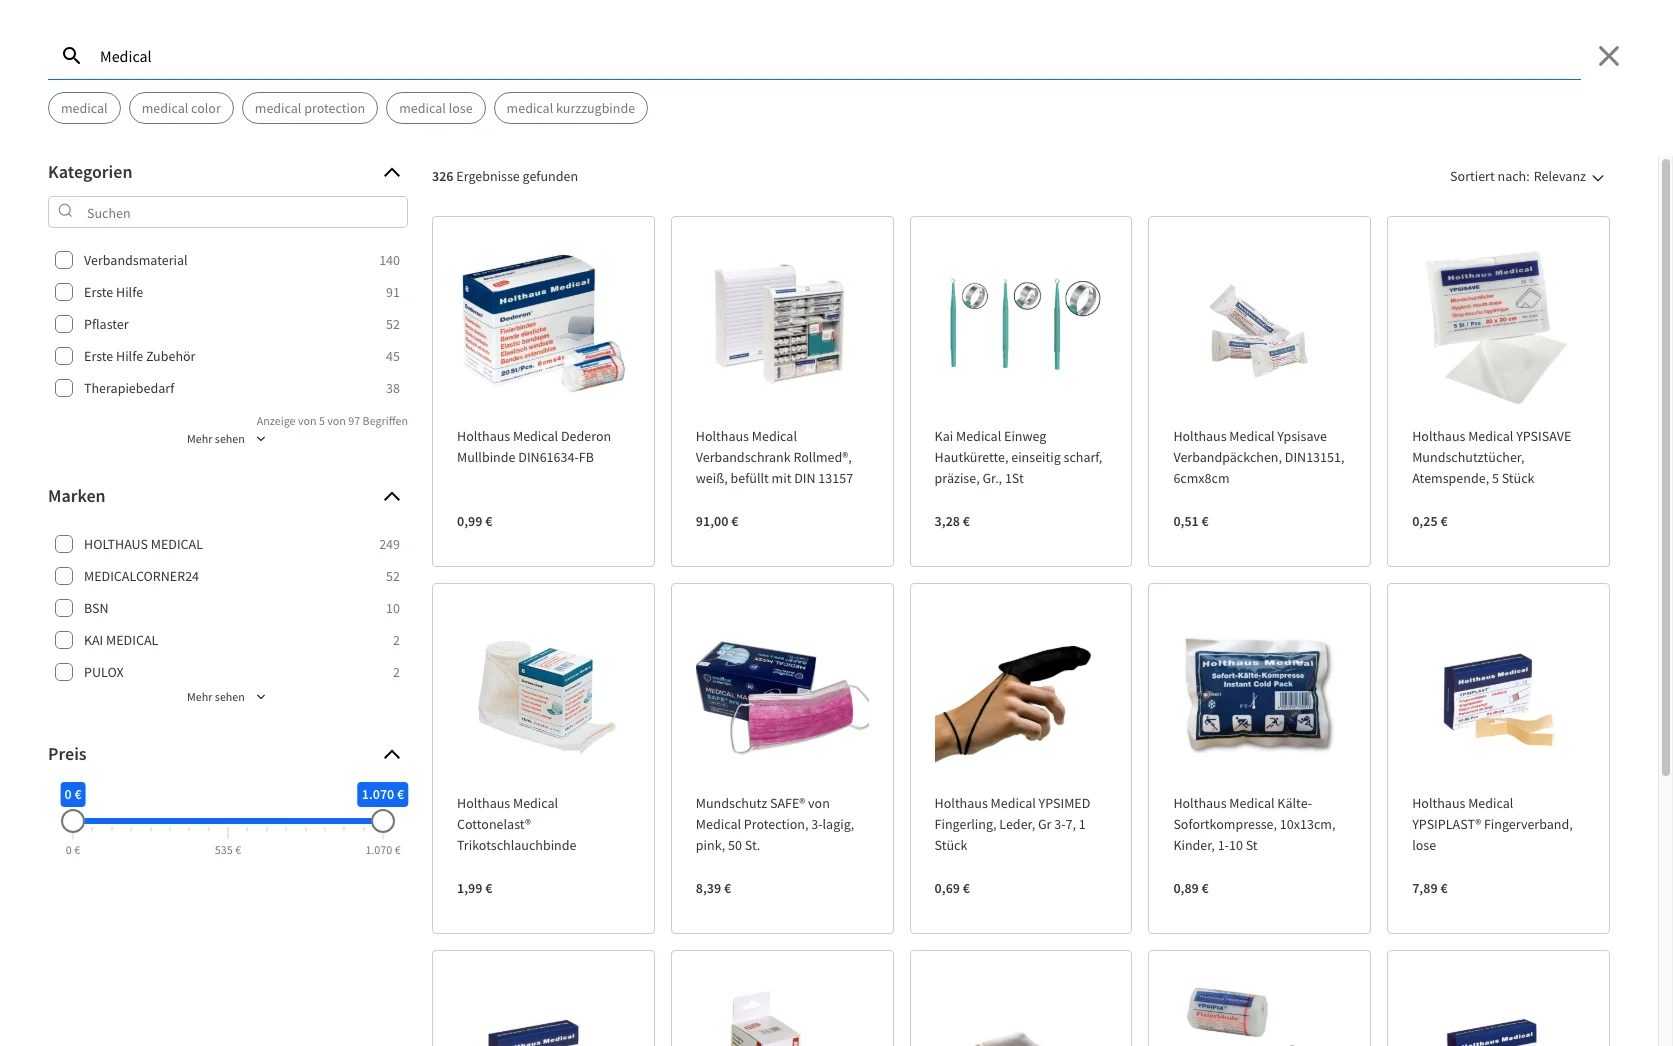Close the search overlay with X
This screenshot has height=1046, width=1673.
1608,56
